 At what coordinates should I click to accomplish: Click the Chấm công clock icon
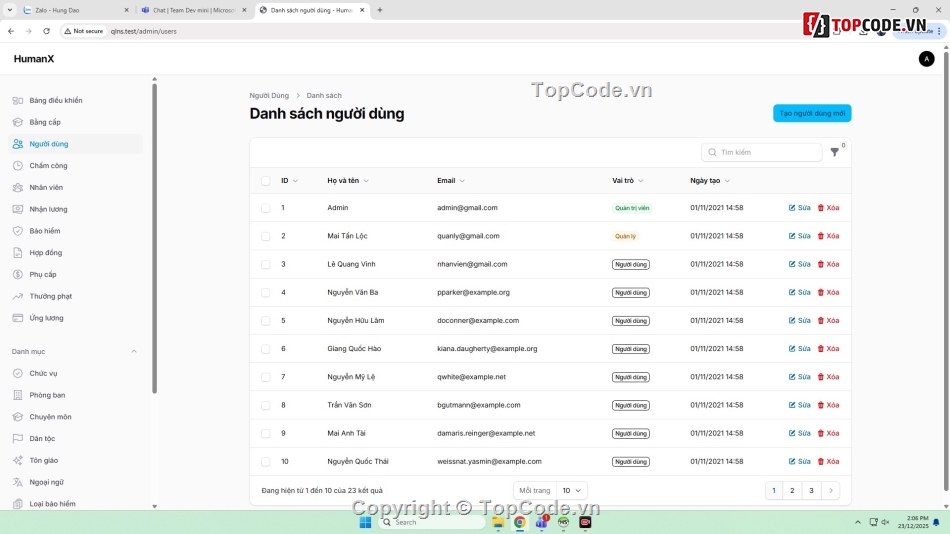tap(18, 165)
